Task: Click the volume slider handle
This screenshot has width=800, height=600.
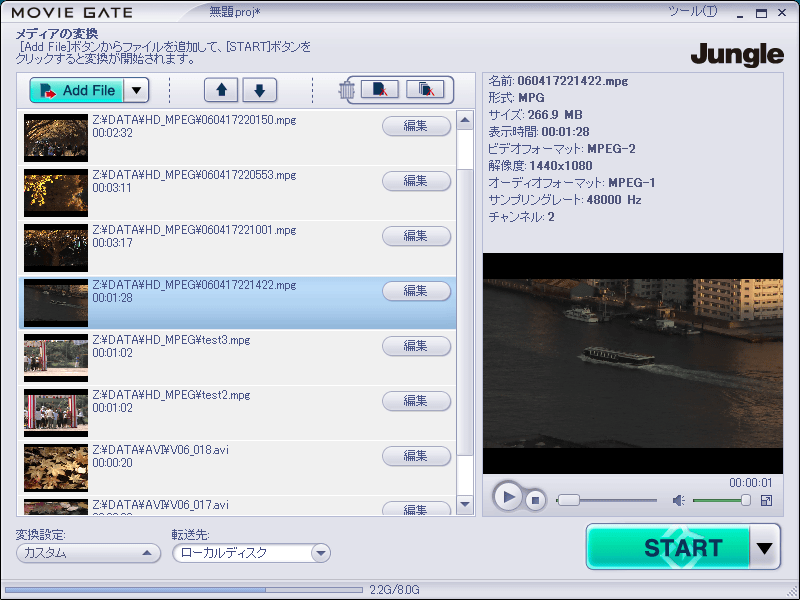Action: tap(746, 501)
